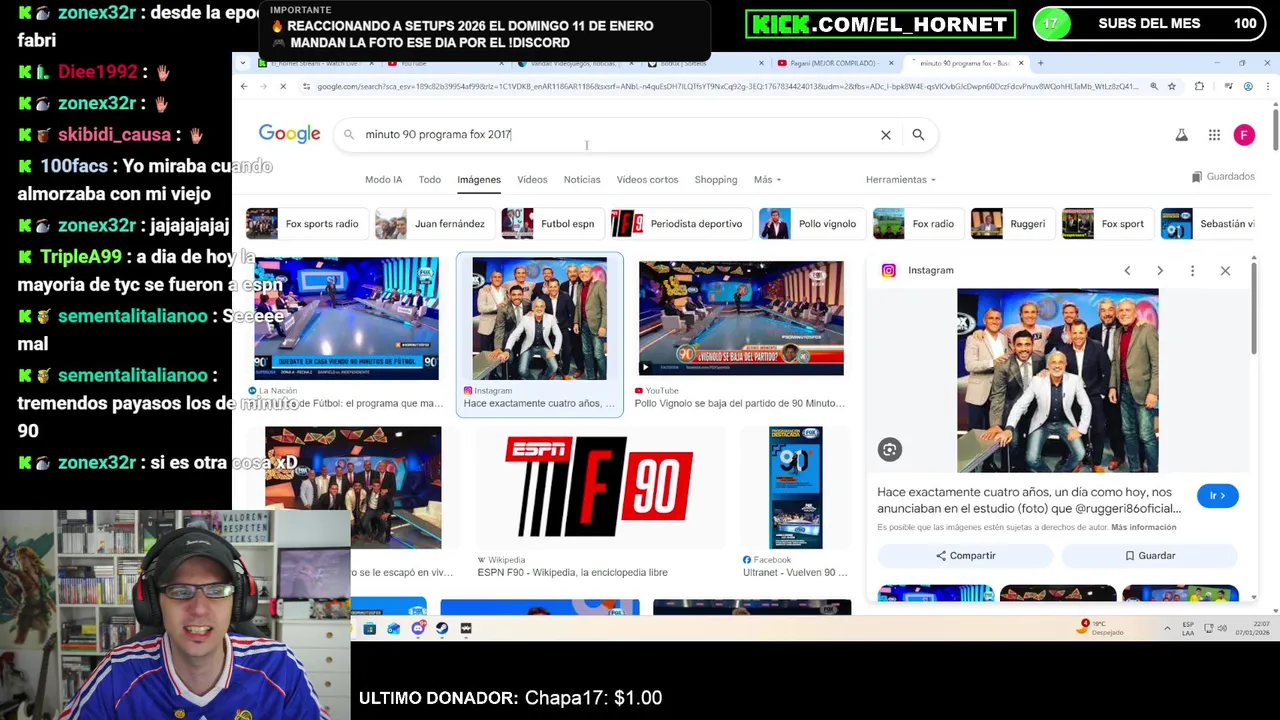1280x720 pixels.
Task: Switch to the Videos tab
Action: [x=532, y=180]
